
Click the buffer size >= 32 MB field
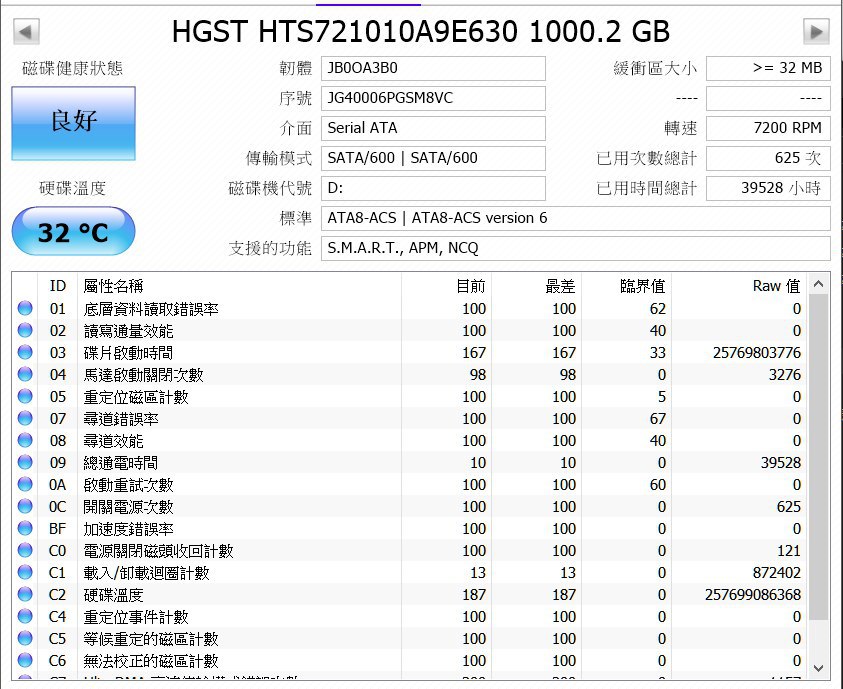coord(768,68)
